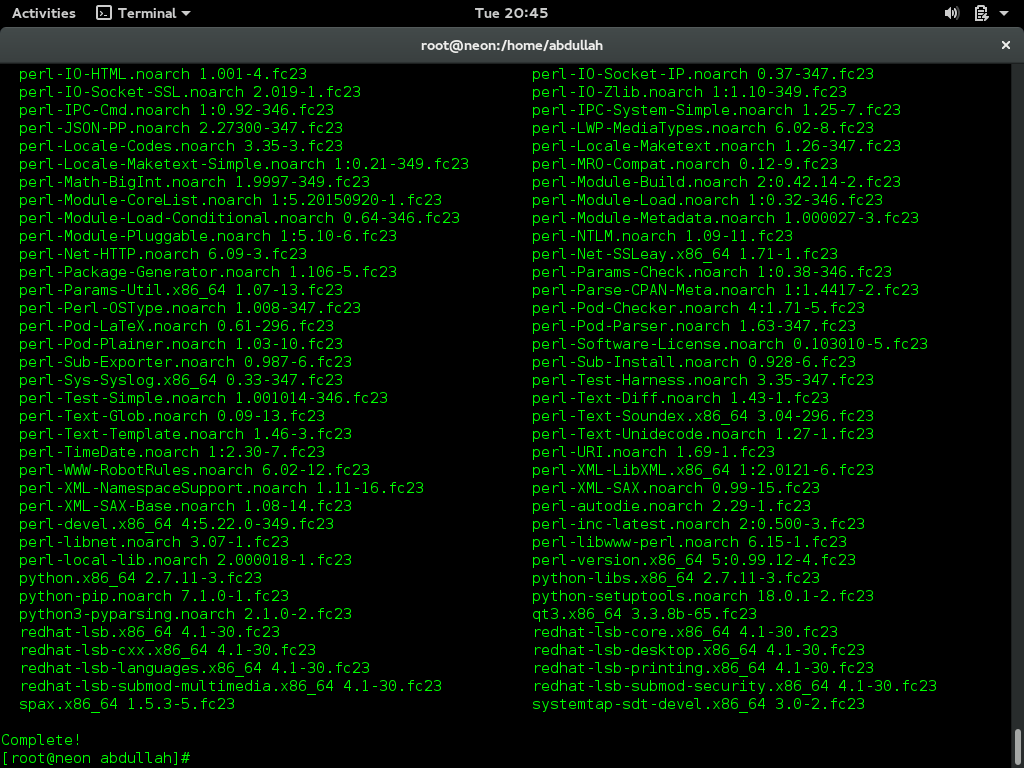The width and height of the screenshot is (1024, 768).
Task: Select perl-WWW-RobotRules.noarch line
Action: (194, 470)
